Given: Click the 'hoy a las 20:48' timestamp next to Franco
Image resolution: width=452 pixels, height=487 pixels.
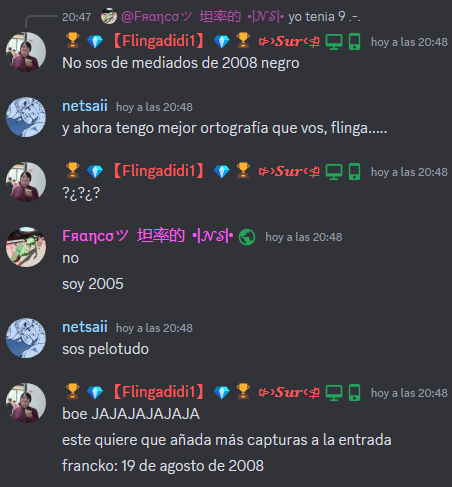Looking at the screenshot, I should (x=304, y=237).
